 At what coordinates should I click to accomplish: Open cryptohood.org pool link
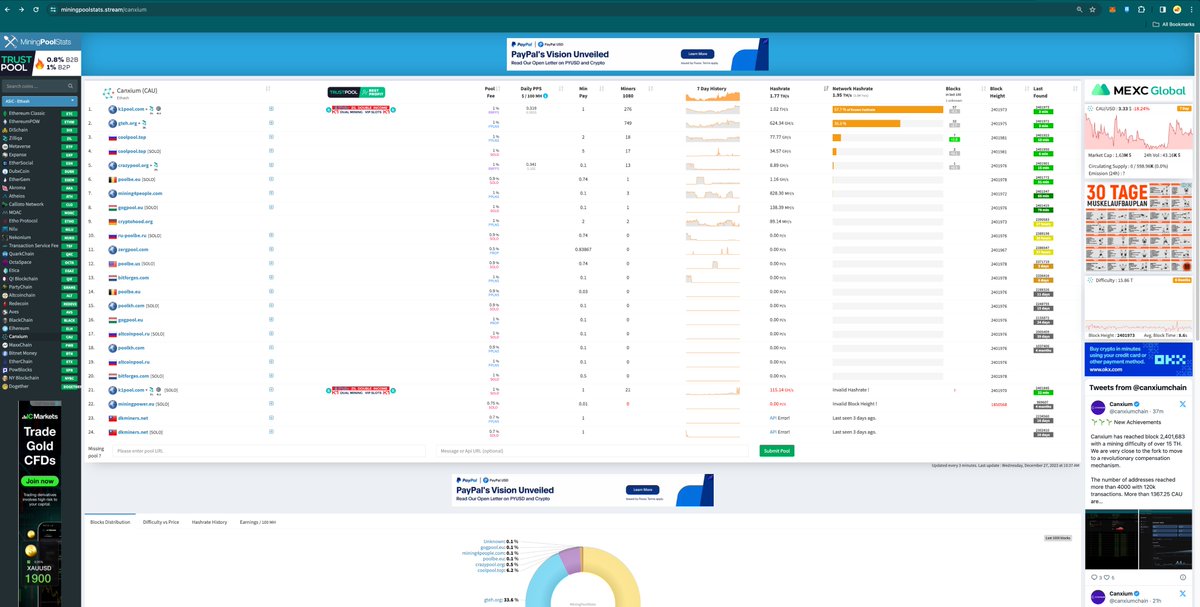click(135, 221)
